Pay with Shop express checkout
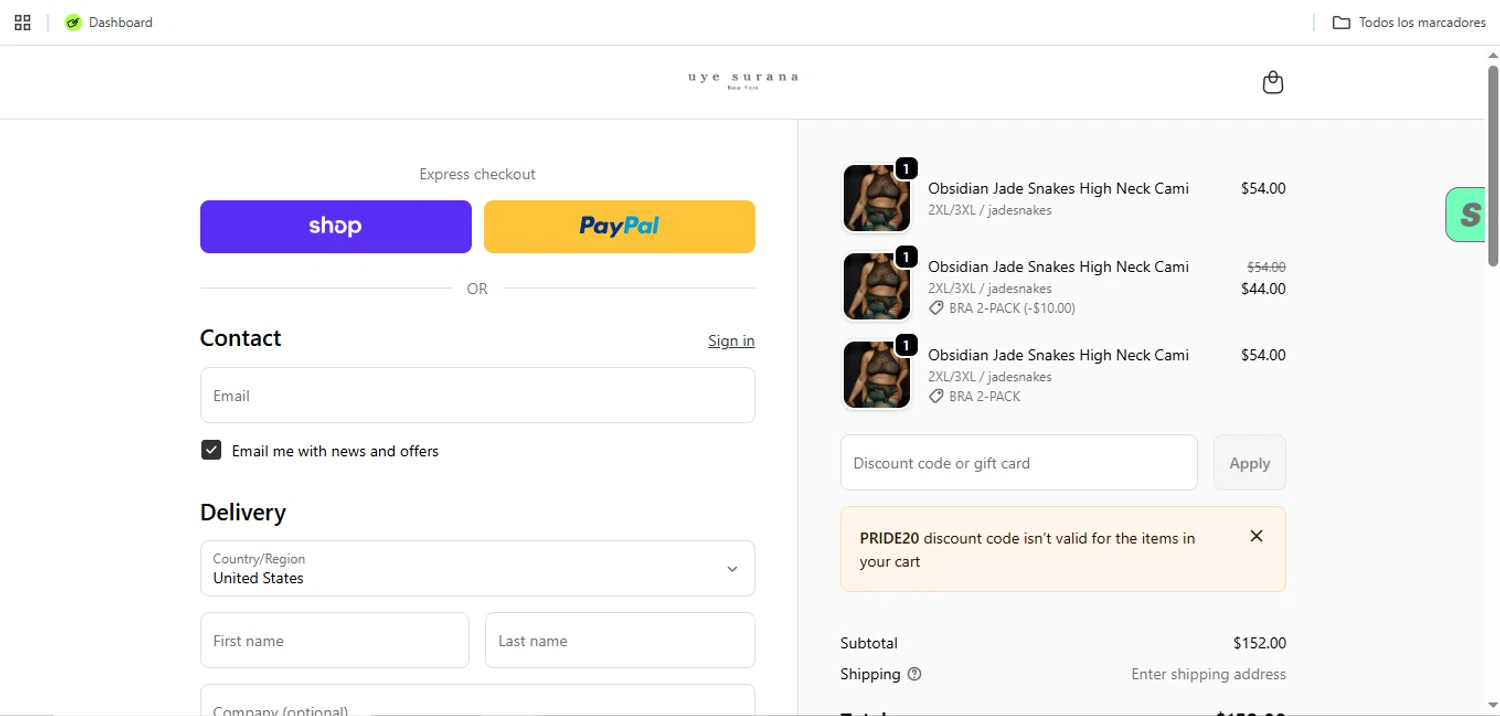Viewport: 1500px width, 716px height. (335, 227)
